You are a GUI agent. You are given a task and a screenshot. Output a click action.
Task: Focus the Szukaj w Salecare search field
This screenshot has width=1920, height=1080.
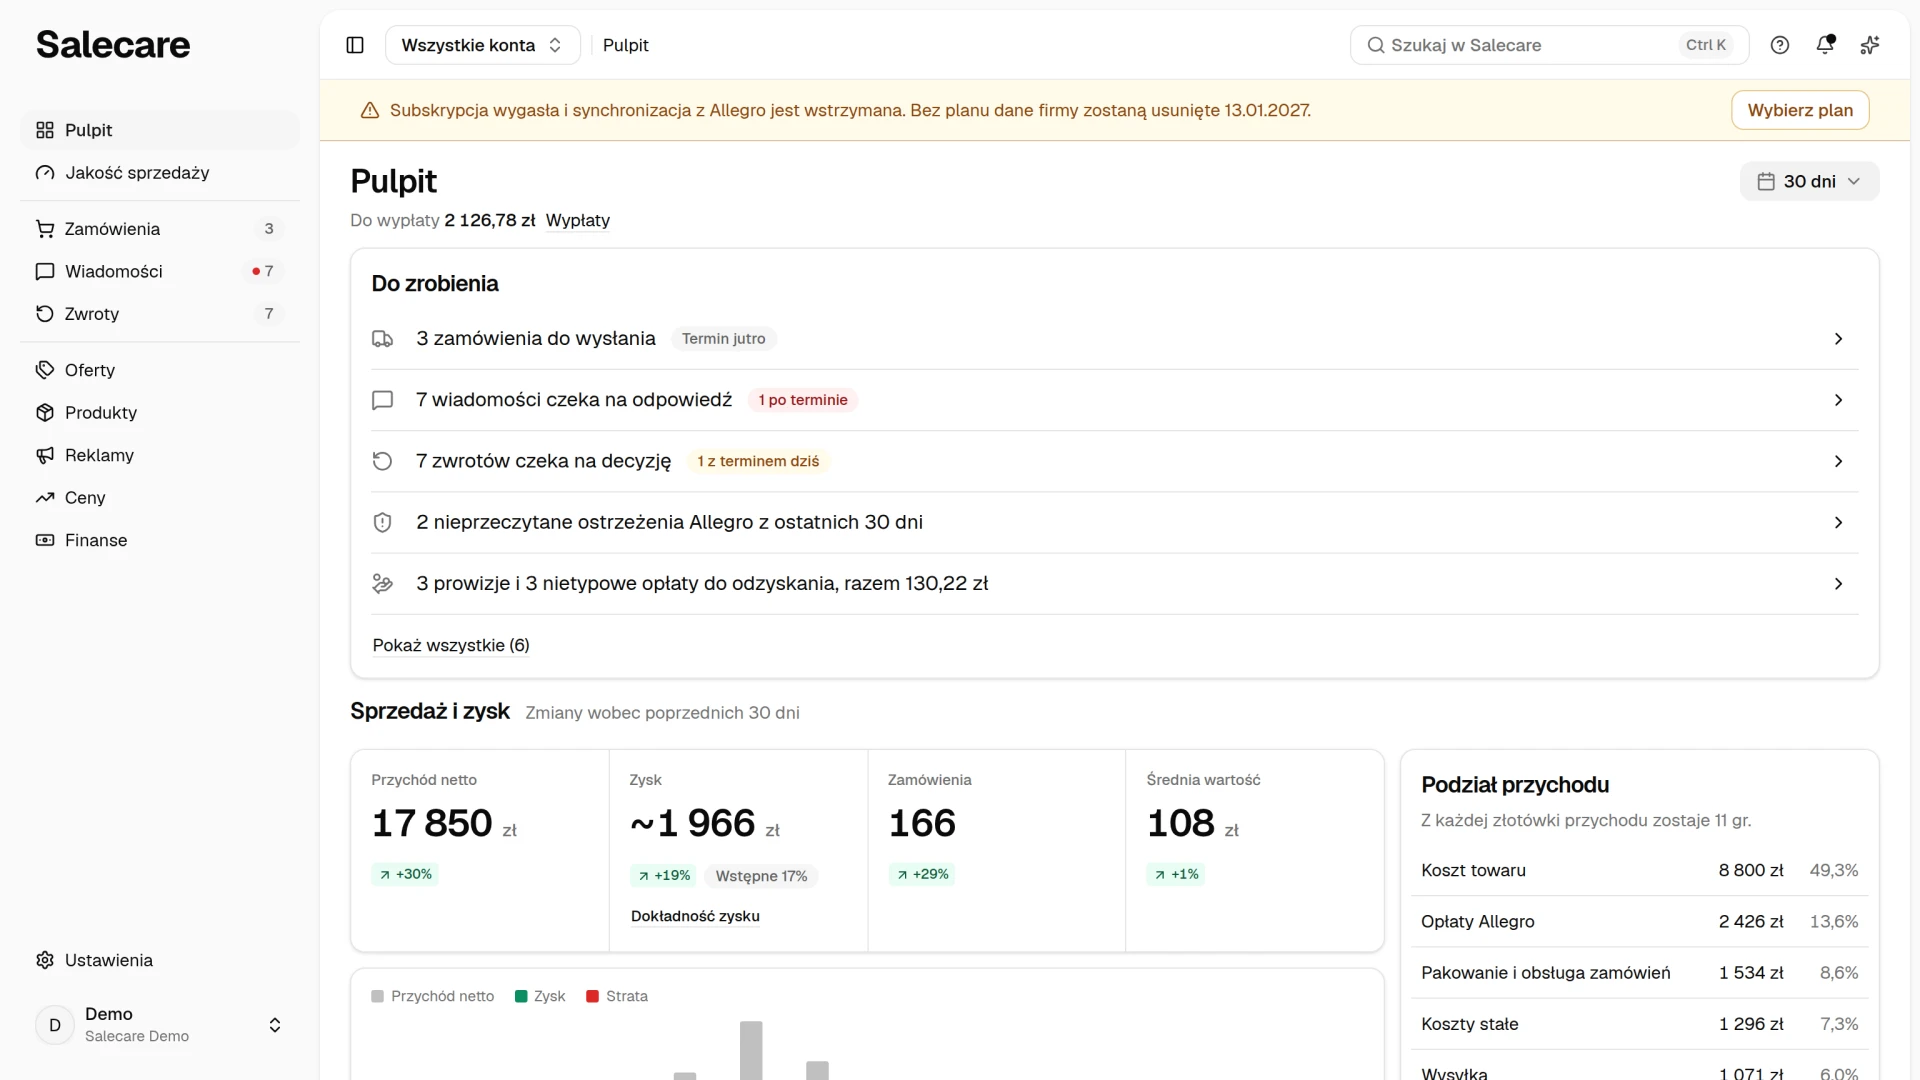coord(1549,45)
